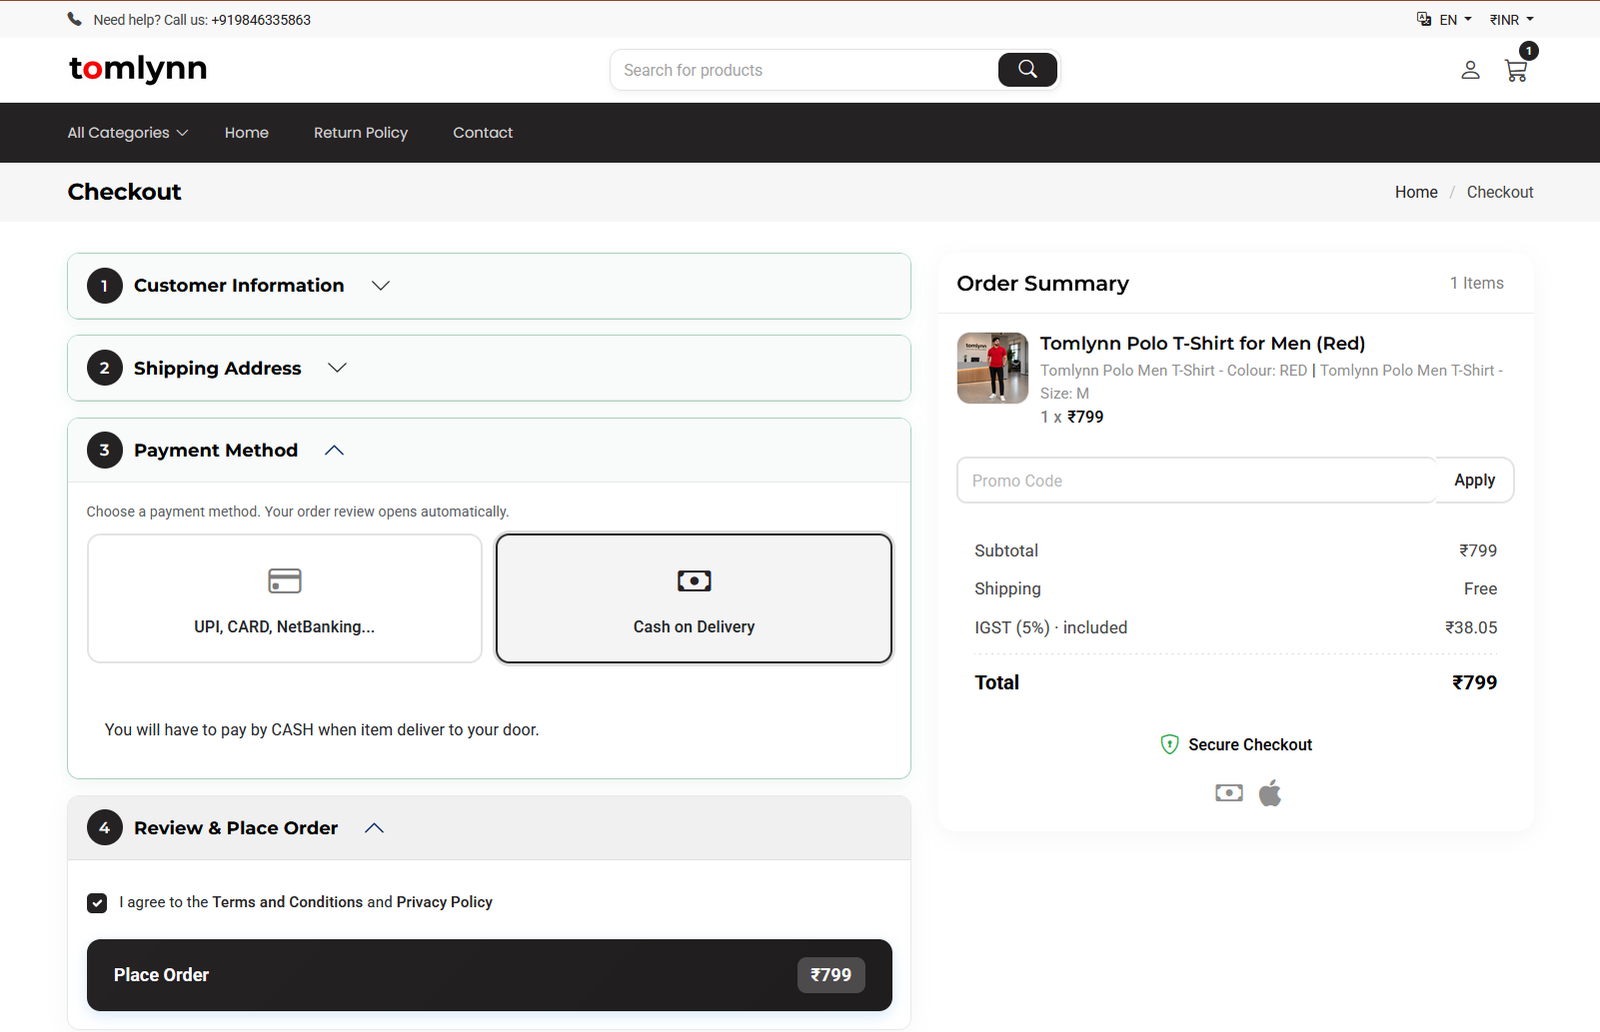Collapse the Review & Place Order chevron
This screenshot has width=1600, height=1032.
[374, 828]
